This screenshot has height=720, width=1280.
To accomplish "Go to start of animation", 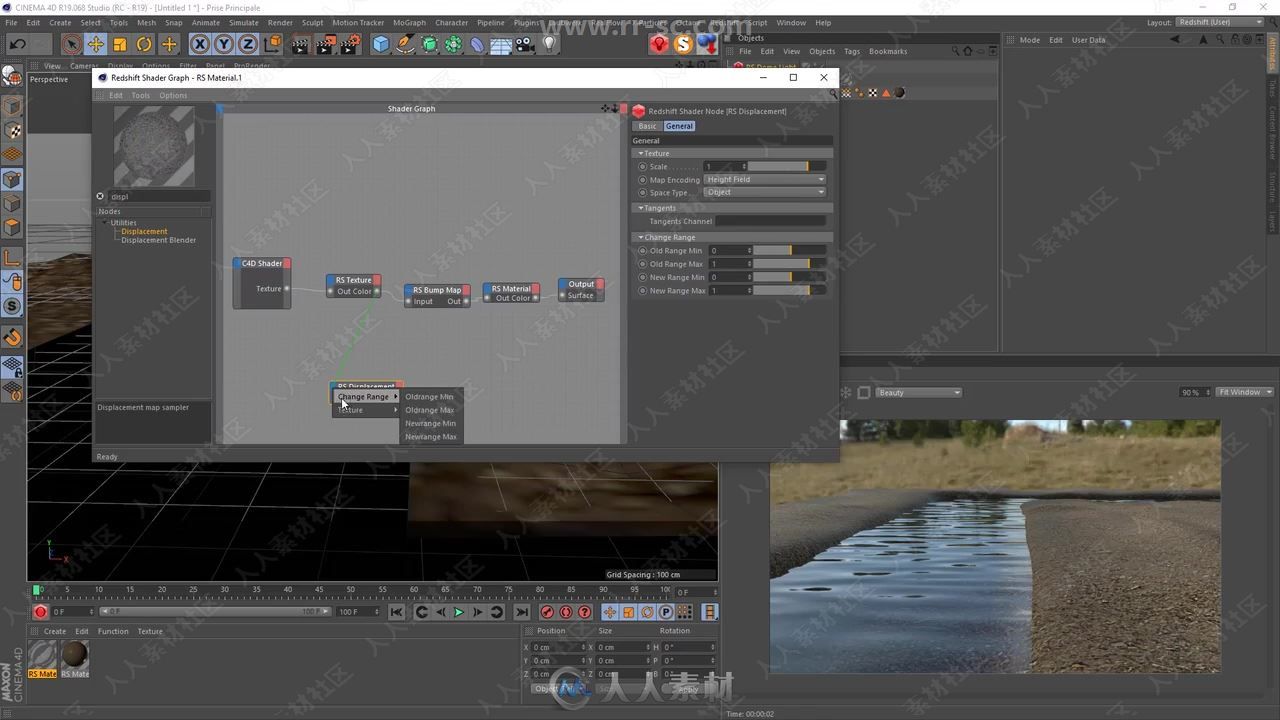I will tap(396, 612).
